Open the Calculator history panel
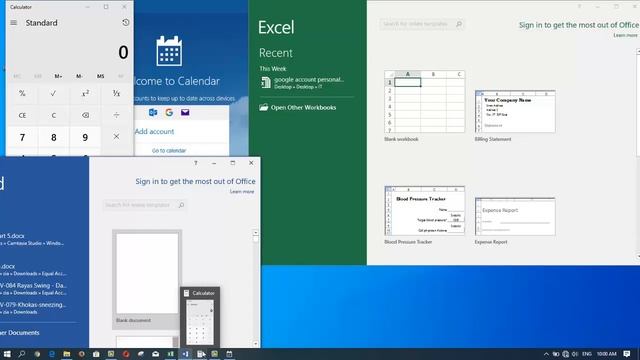Viewport: 640px width, 360px height. pyautogui.click(x=125, y=23)
